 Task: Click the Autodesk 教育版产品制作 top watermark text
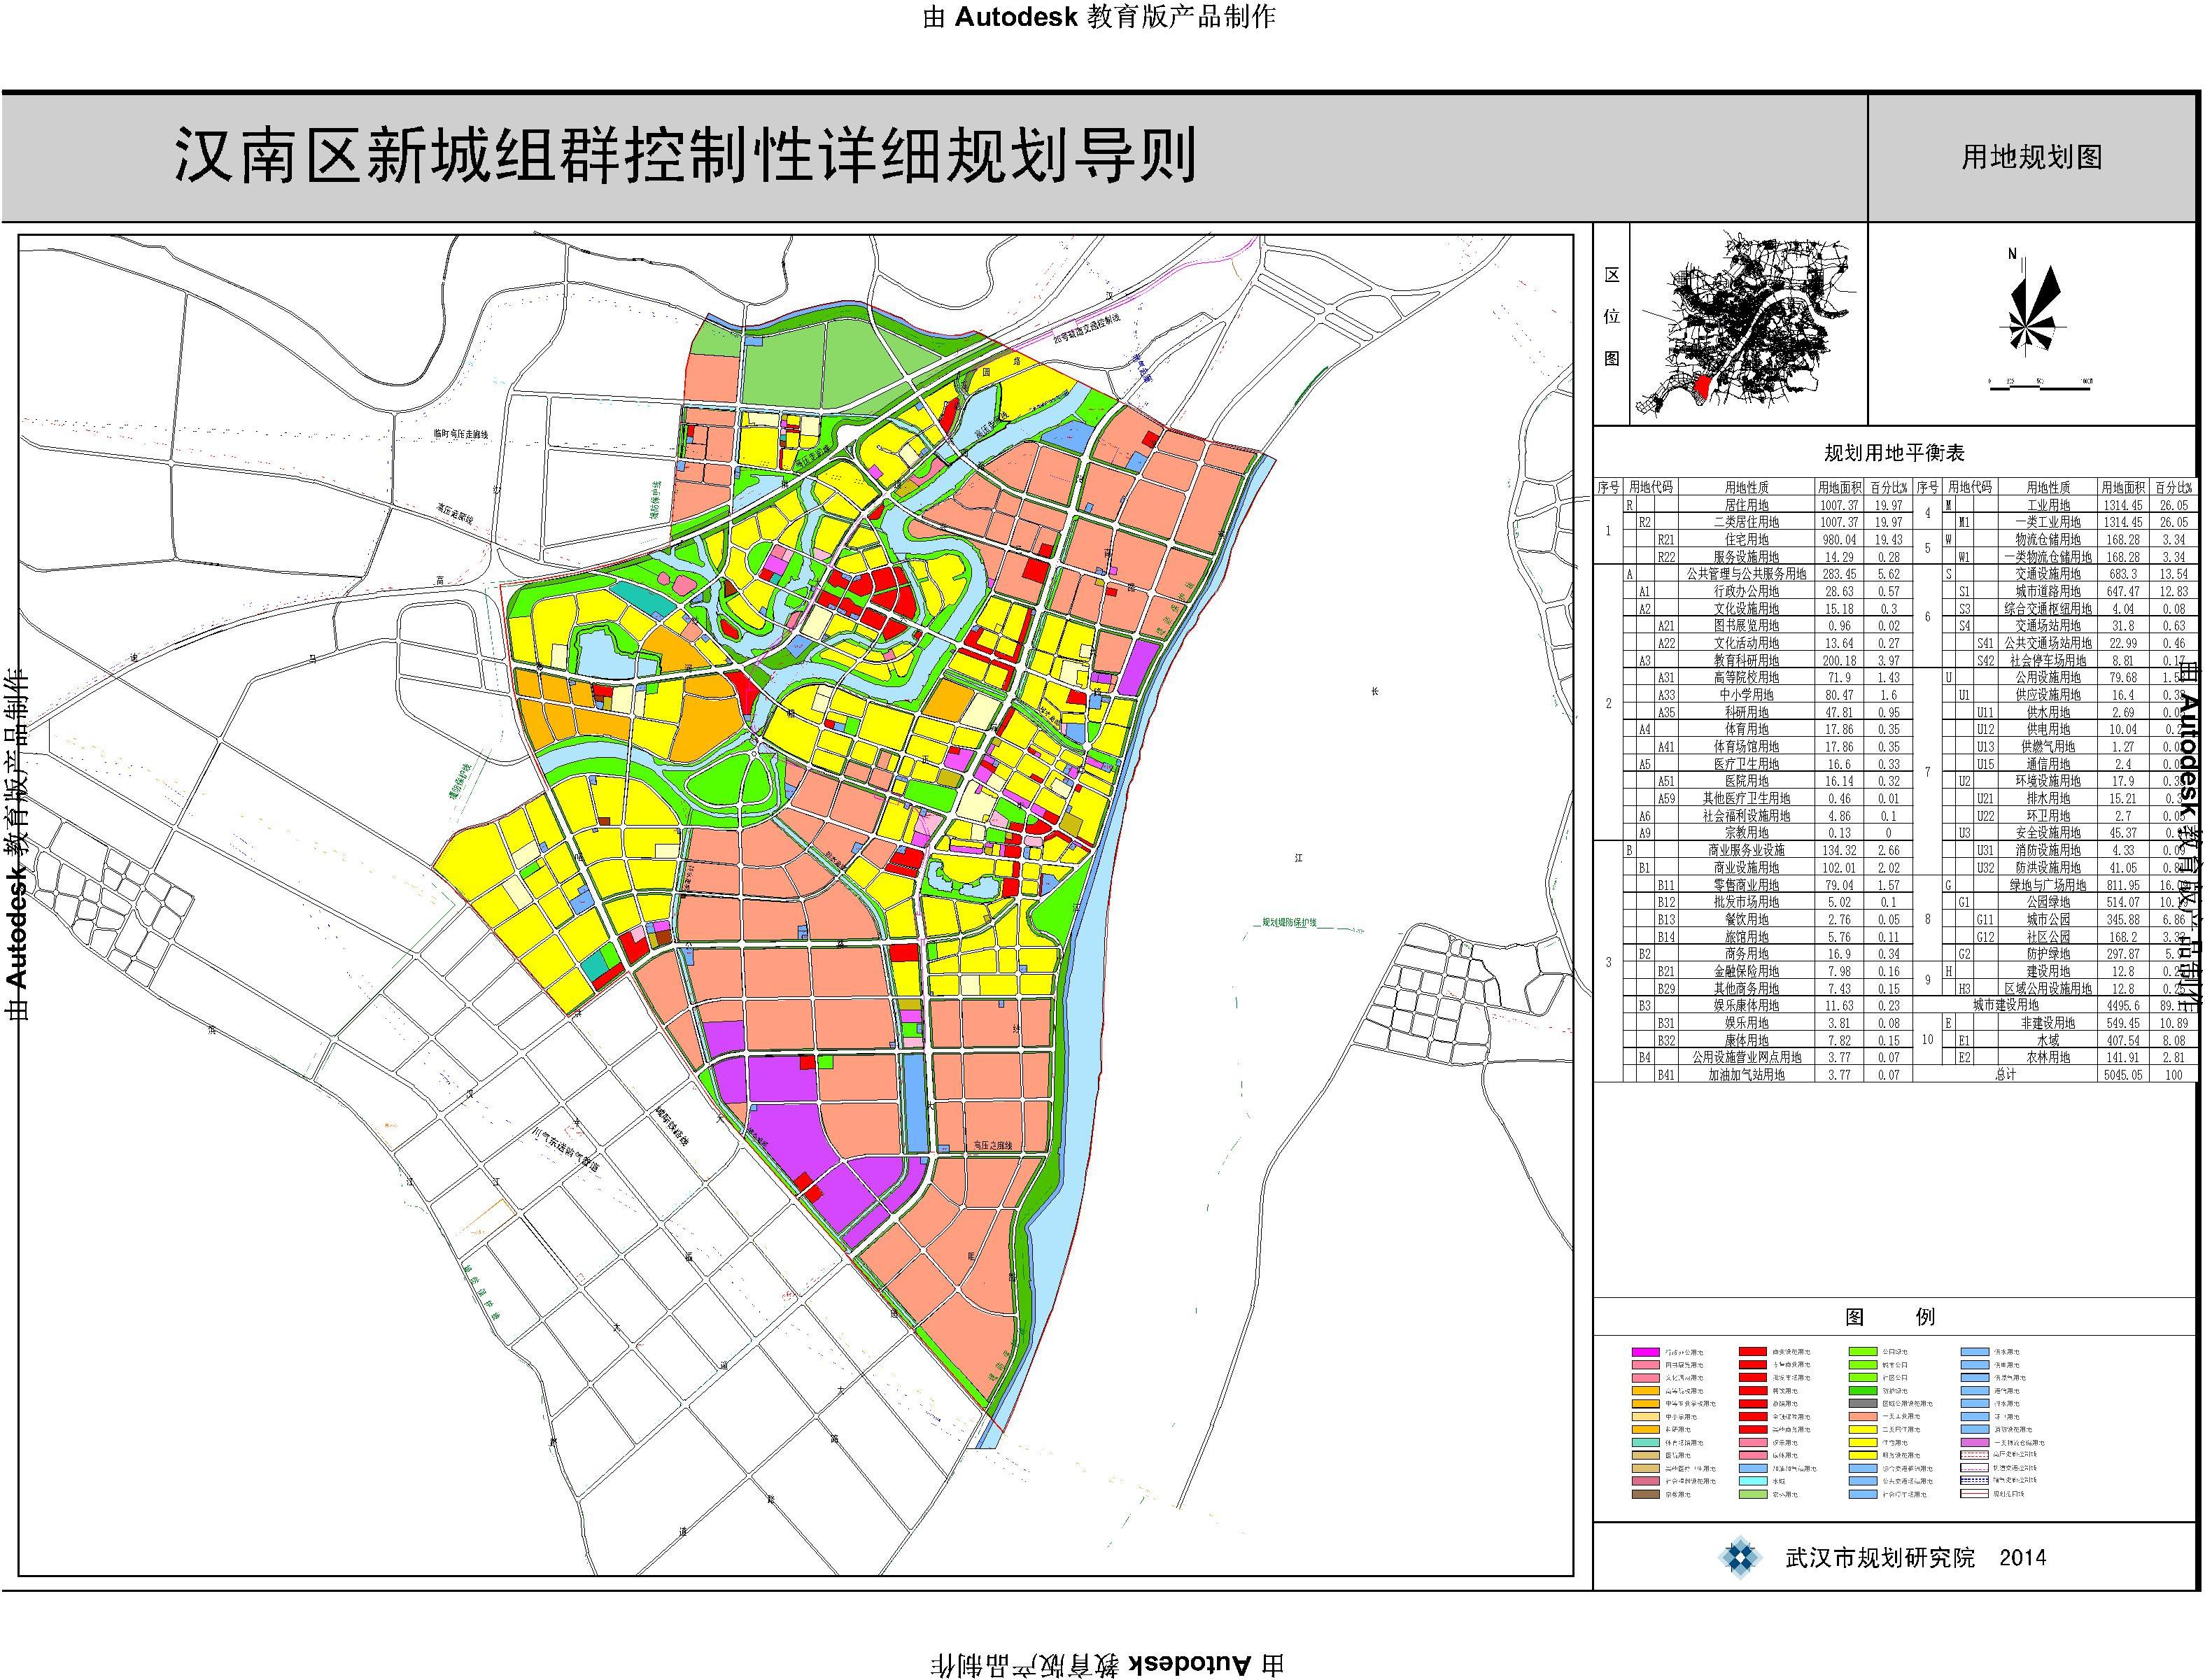coord(1100,17)
